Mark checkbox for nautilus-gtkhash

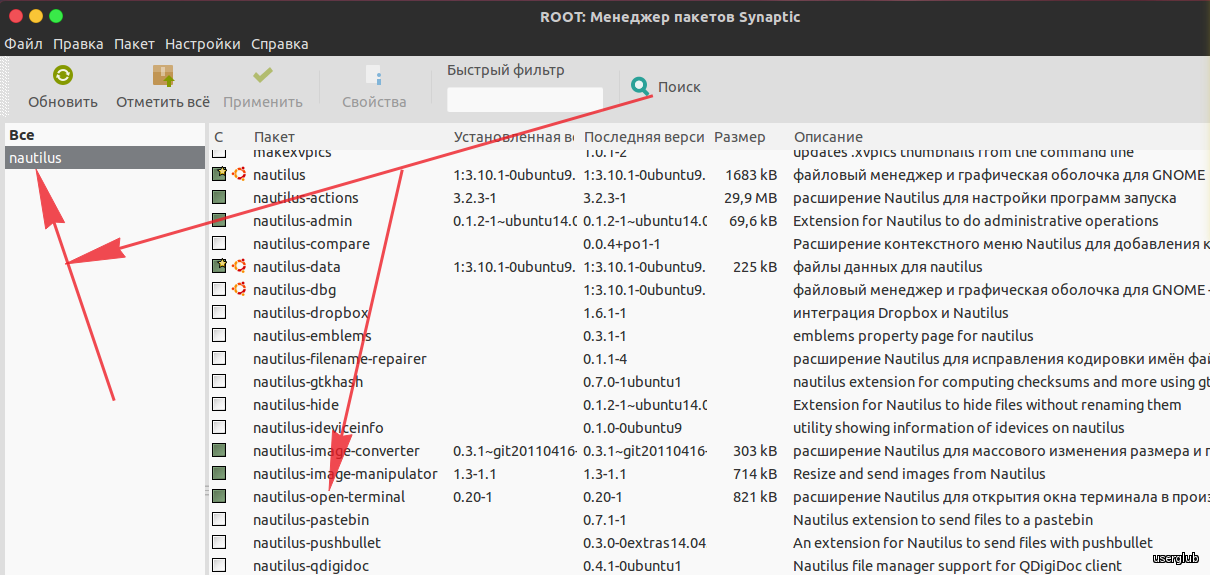(x=219, y=381)
